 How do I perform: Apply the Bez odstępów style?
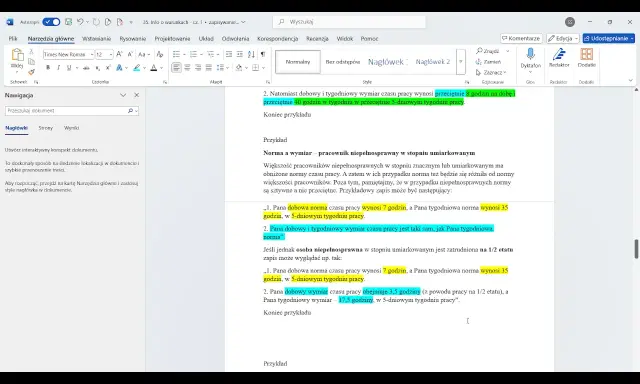pyautogui.click(x=343, y=62)
